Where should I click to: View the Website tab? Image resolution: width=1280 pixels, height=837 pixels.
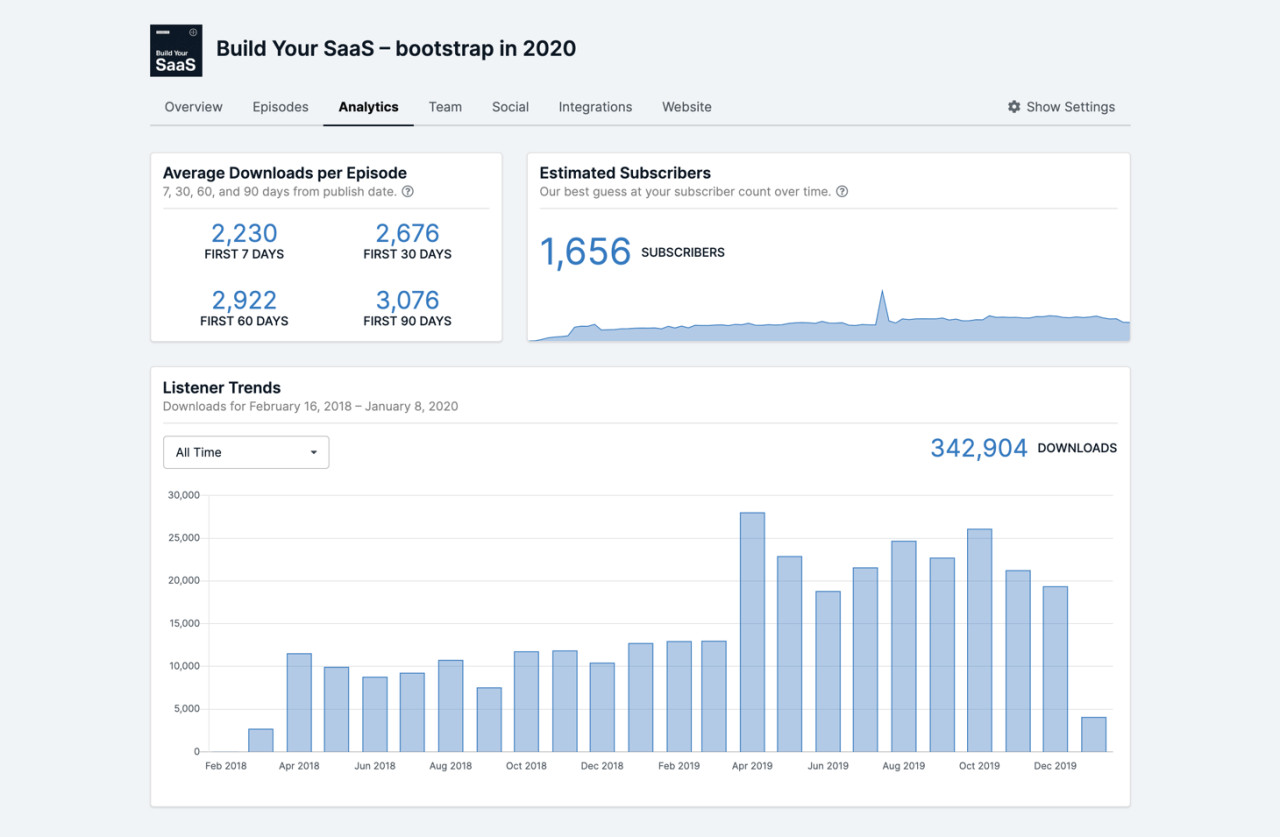tap(686, 107)
